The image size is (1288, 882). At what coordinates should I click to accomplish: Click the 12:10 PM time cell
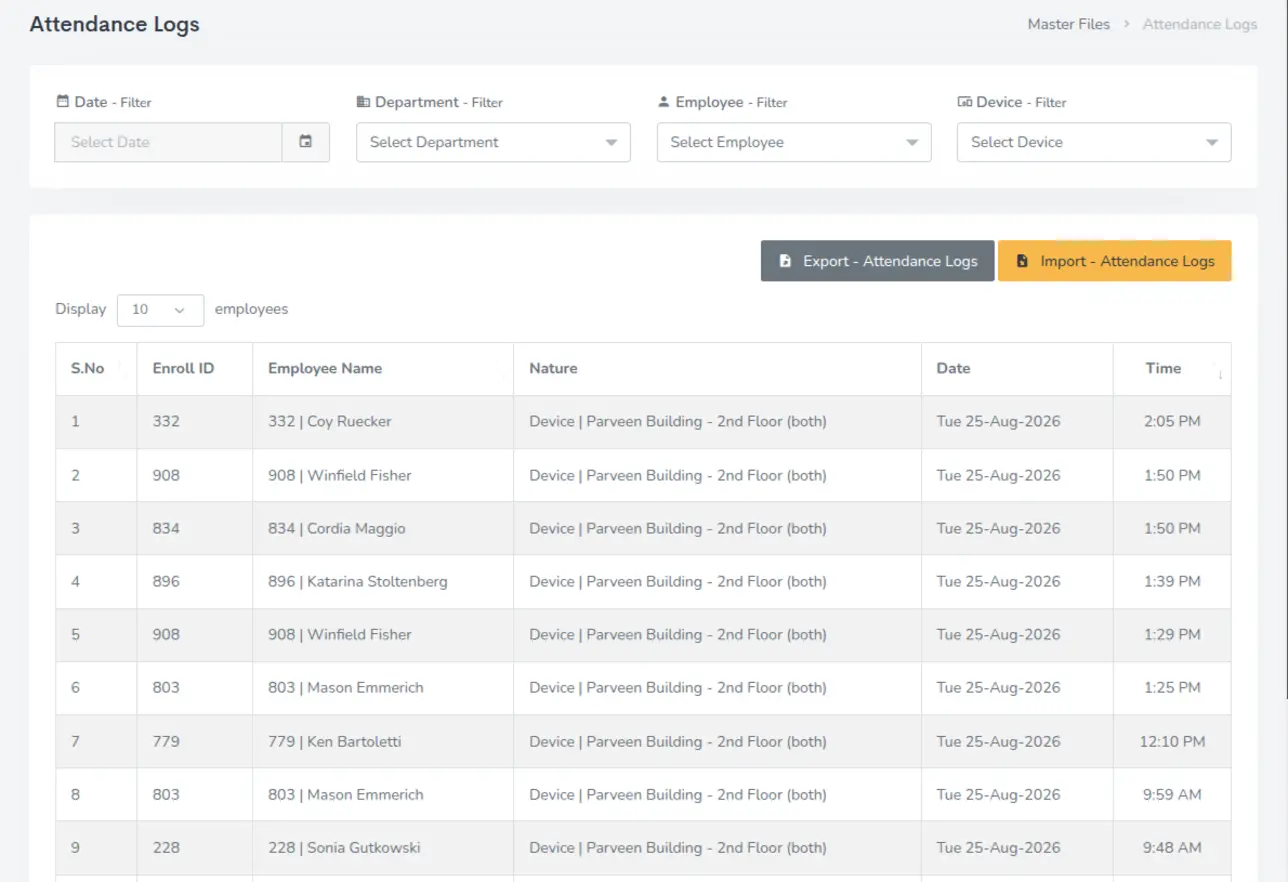tap(1172, 741)
